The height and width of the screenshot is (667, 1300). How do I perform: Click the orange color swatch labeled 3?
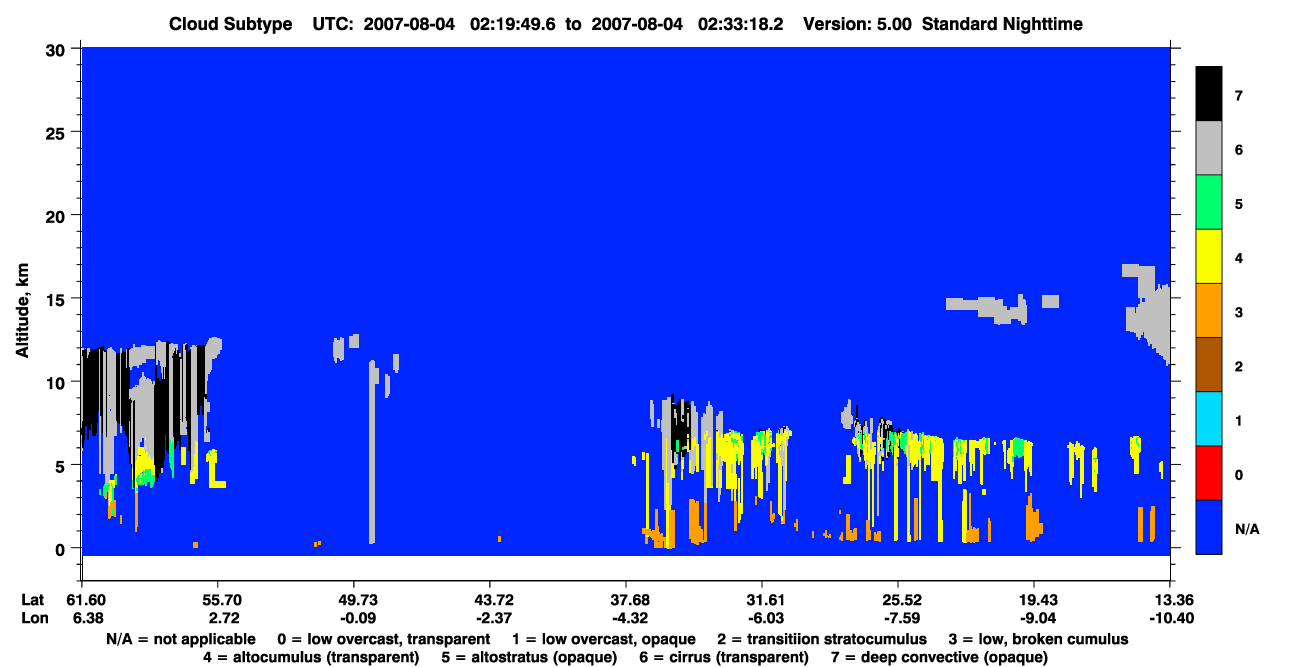click(x=1209, y=311)
